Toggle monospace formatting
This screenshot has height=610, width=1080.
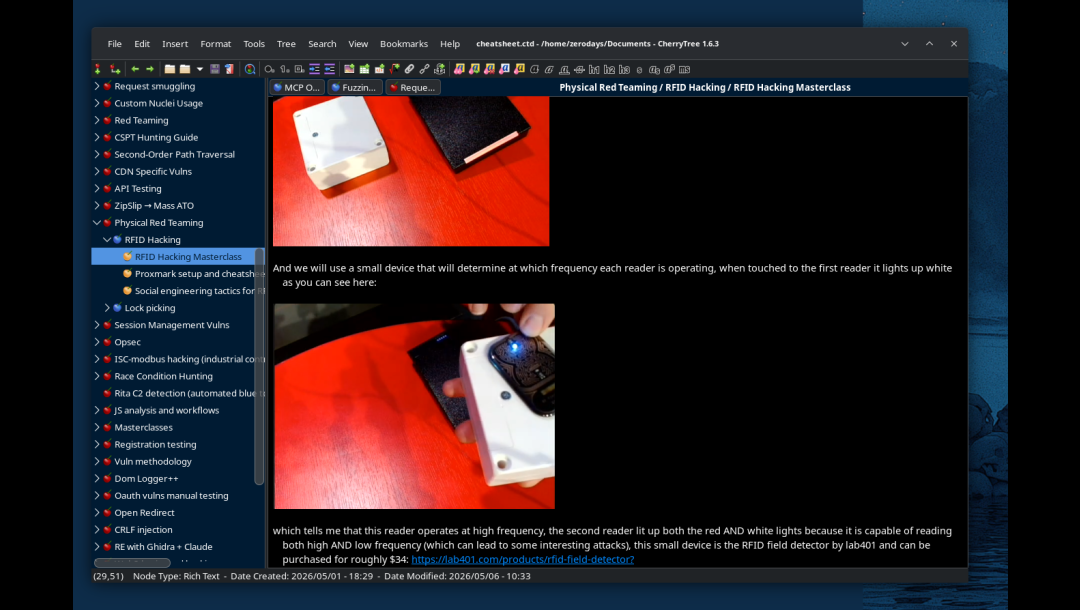[x=685, y=69]
